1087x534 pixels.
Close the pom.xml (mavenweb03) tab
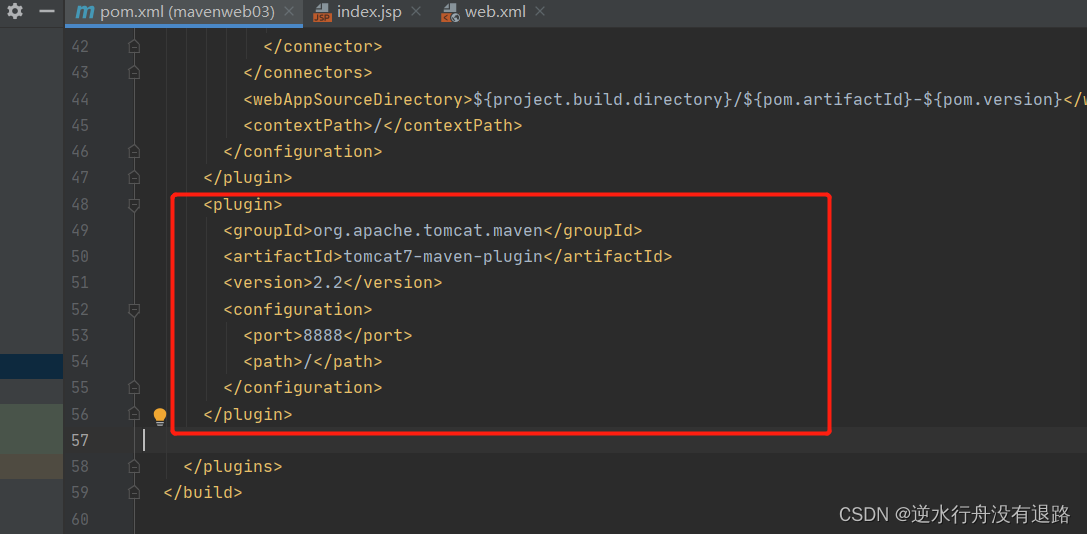click(x=289, y=12)
